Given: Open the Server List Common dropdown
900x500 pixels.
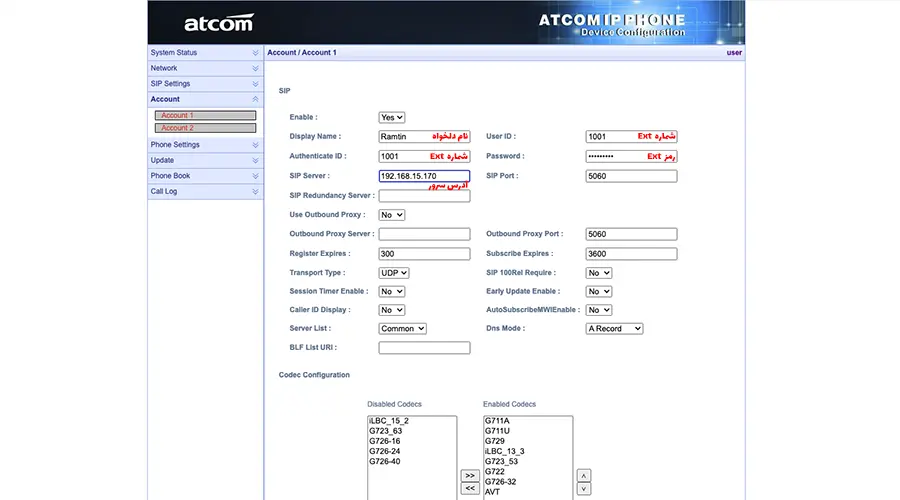Looking at the screenshot, I should 402,329.
